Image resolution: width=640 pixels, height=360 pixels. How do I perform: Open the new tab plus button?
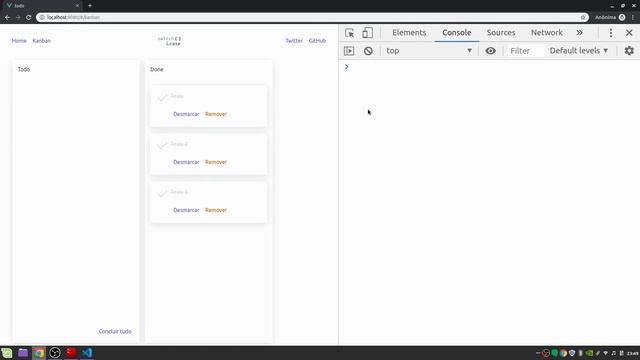[90, 6]
